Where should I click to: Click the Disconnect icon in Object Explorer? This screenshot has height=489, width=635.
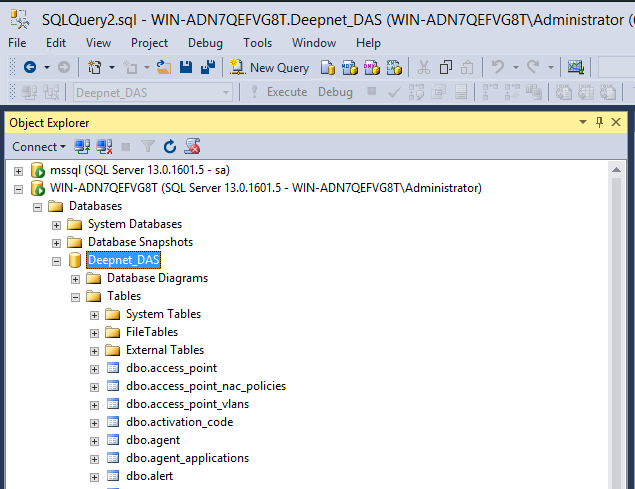(x=104, y=146)
